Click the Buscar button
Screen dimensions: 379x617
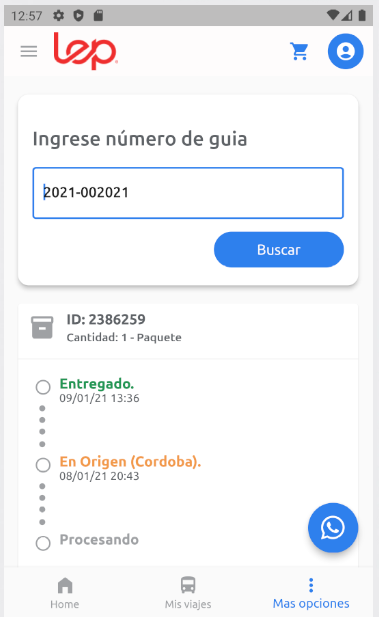pyautogui.click(x=279, y=249)
